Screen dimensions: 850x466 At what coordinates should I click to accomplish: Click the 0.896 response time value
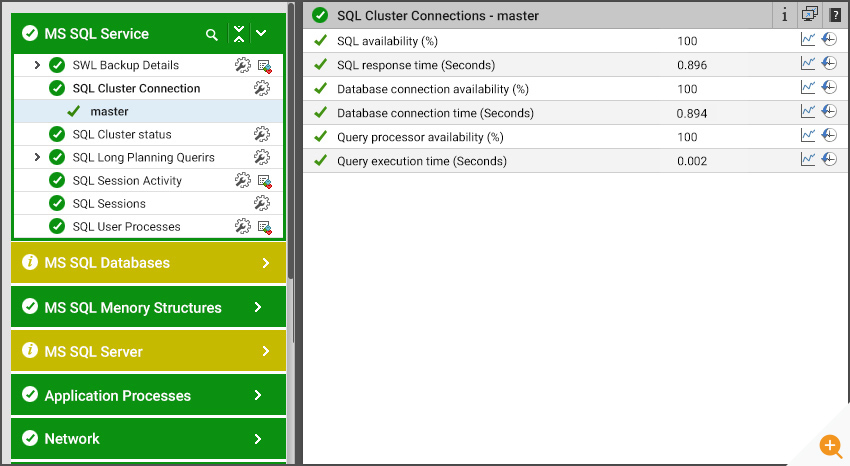click(x=692, y=65)
